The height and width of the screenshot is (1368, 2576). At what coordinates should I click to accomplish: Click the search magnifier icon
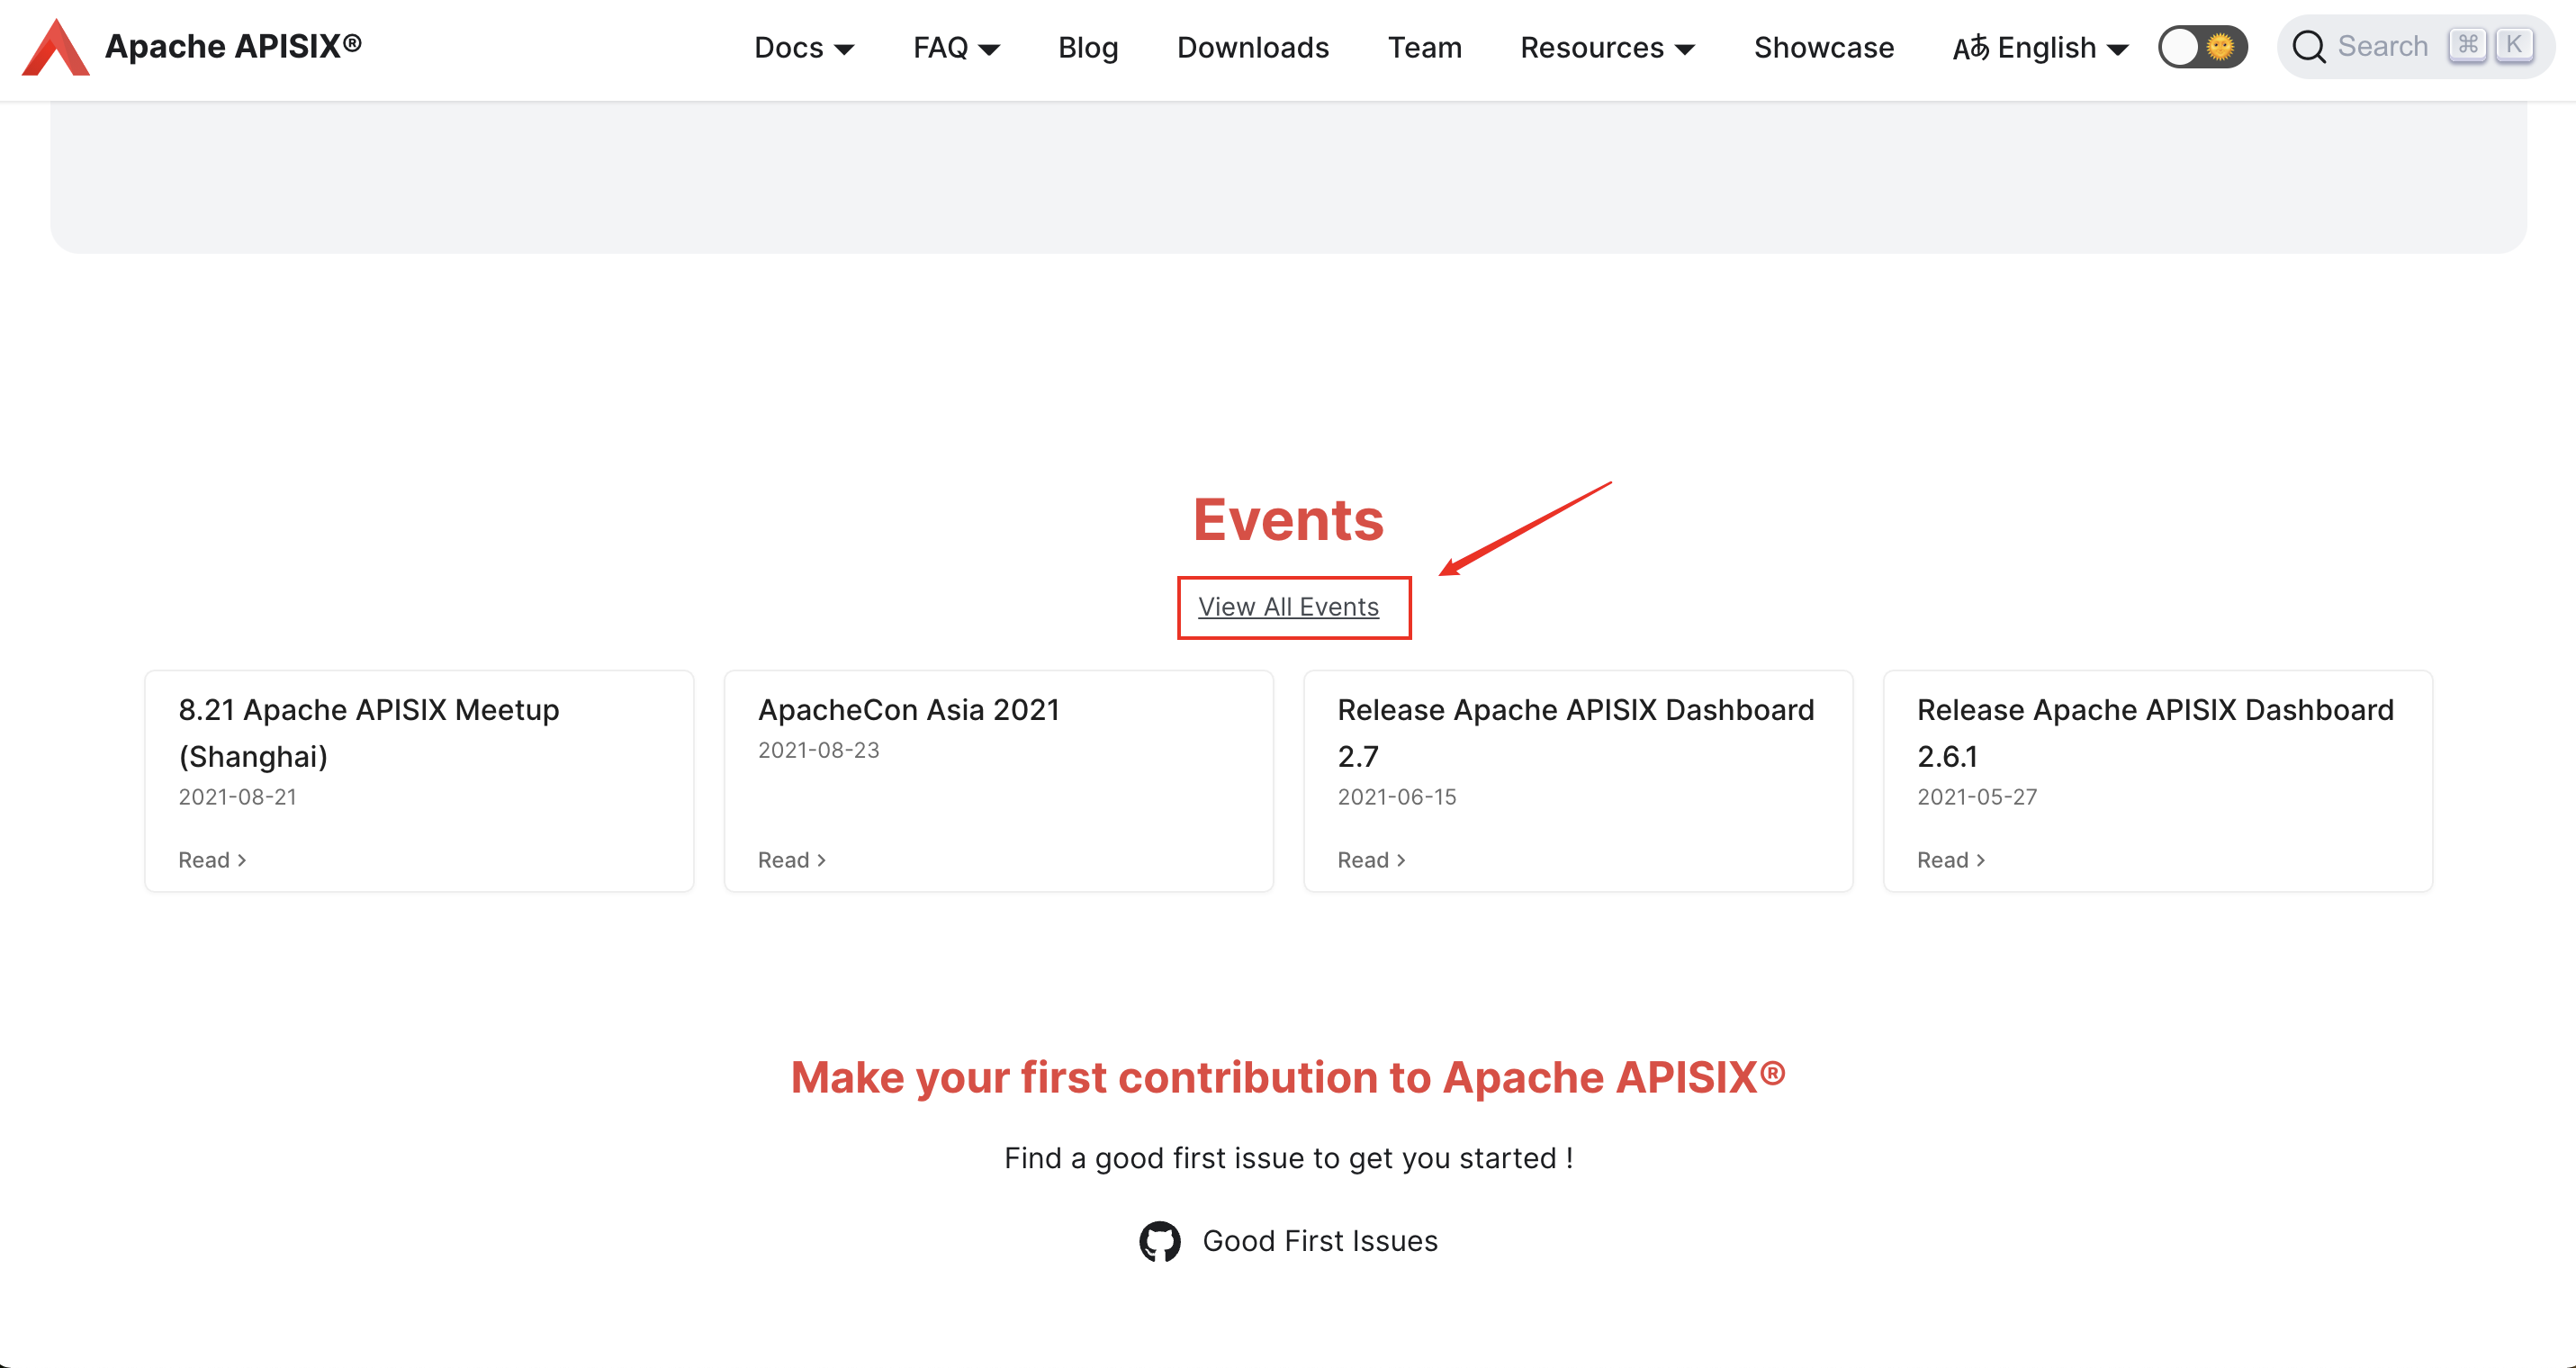tap(2308, 47)
